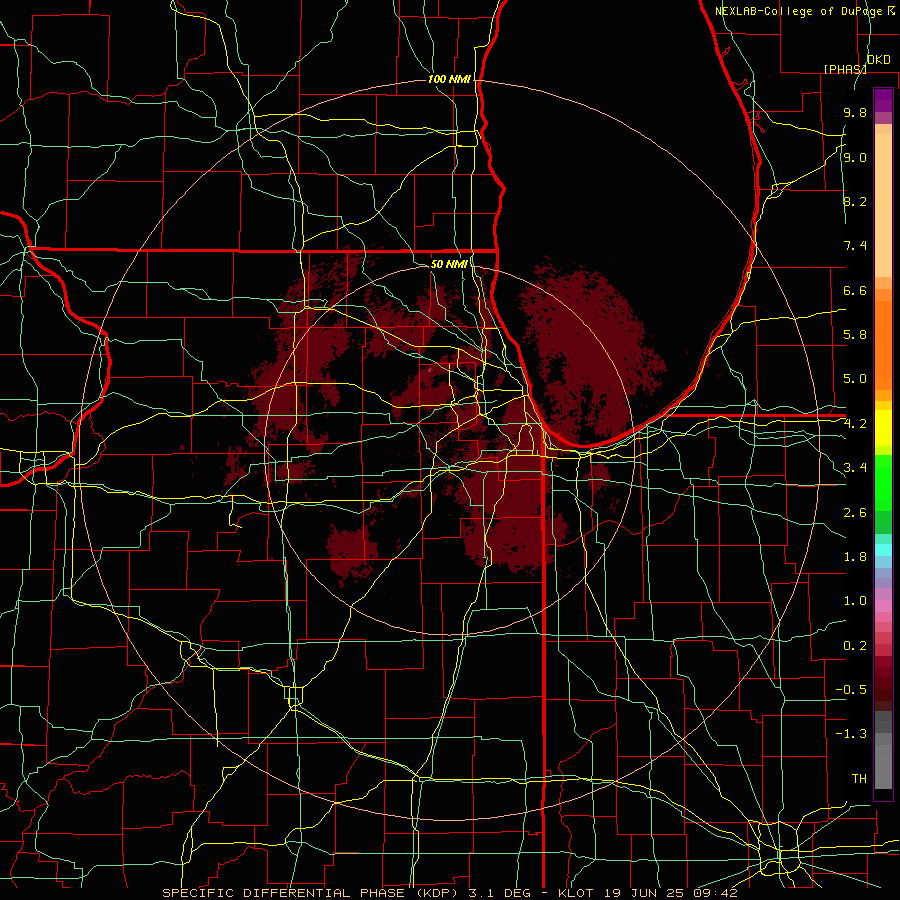Click the 8.2 value on the color scale
Image resolution: width=900 pixels, height=900 pixels.
[855, 201]
